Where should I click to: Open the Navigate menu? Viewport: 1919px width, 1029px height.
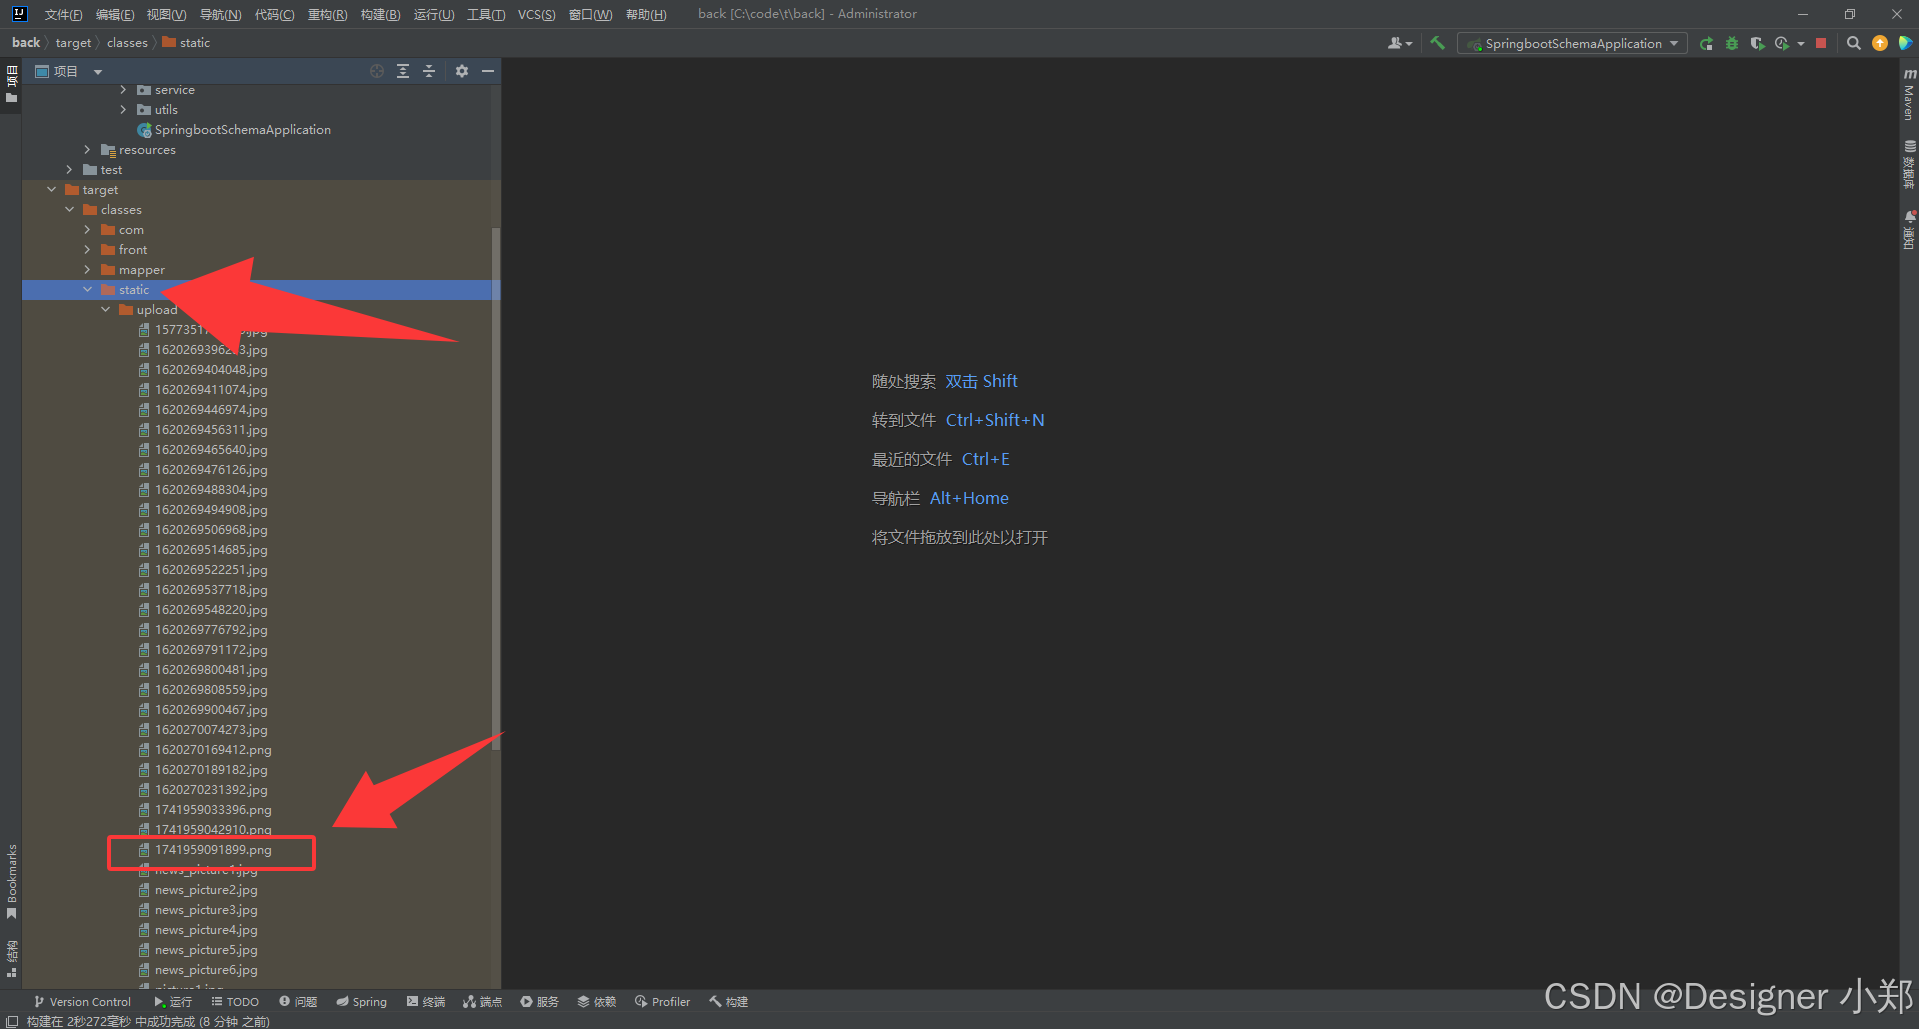coord(220,14)
